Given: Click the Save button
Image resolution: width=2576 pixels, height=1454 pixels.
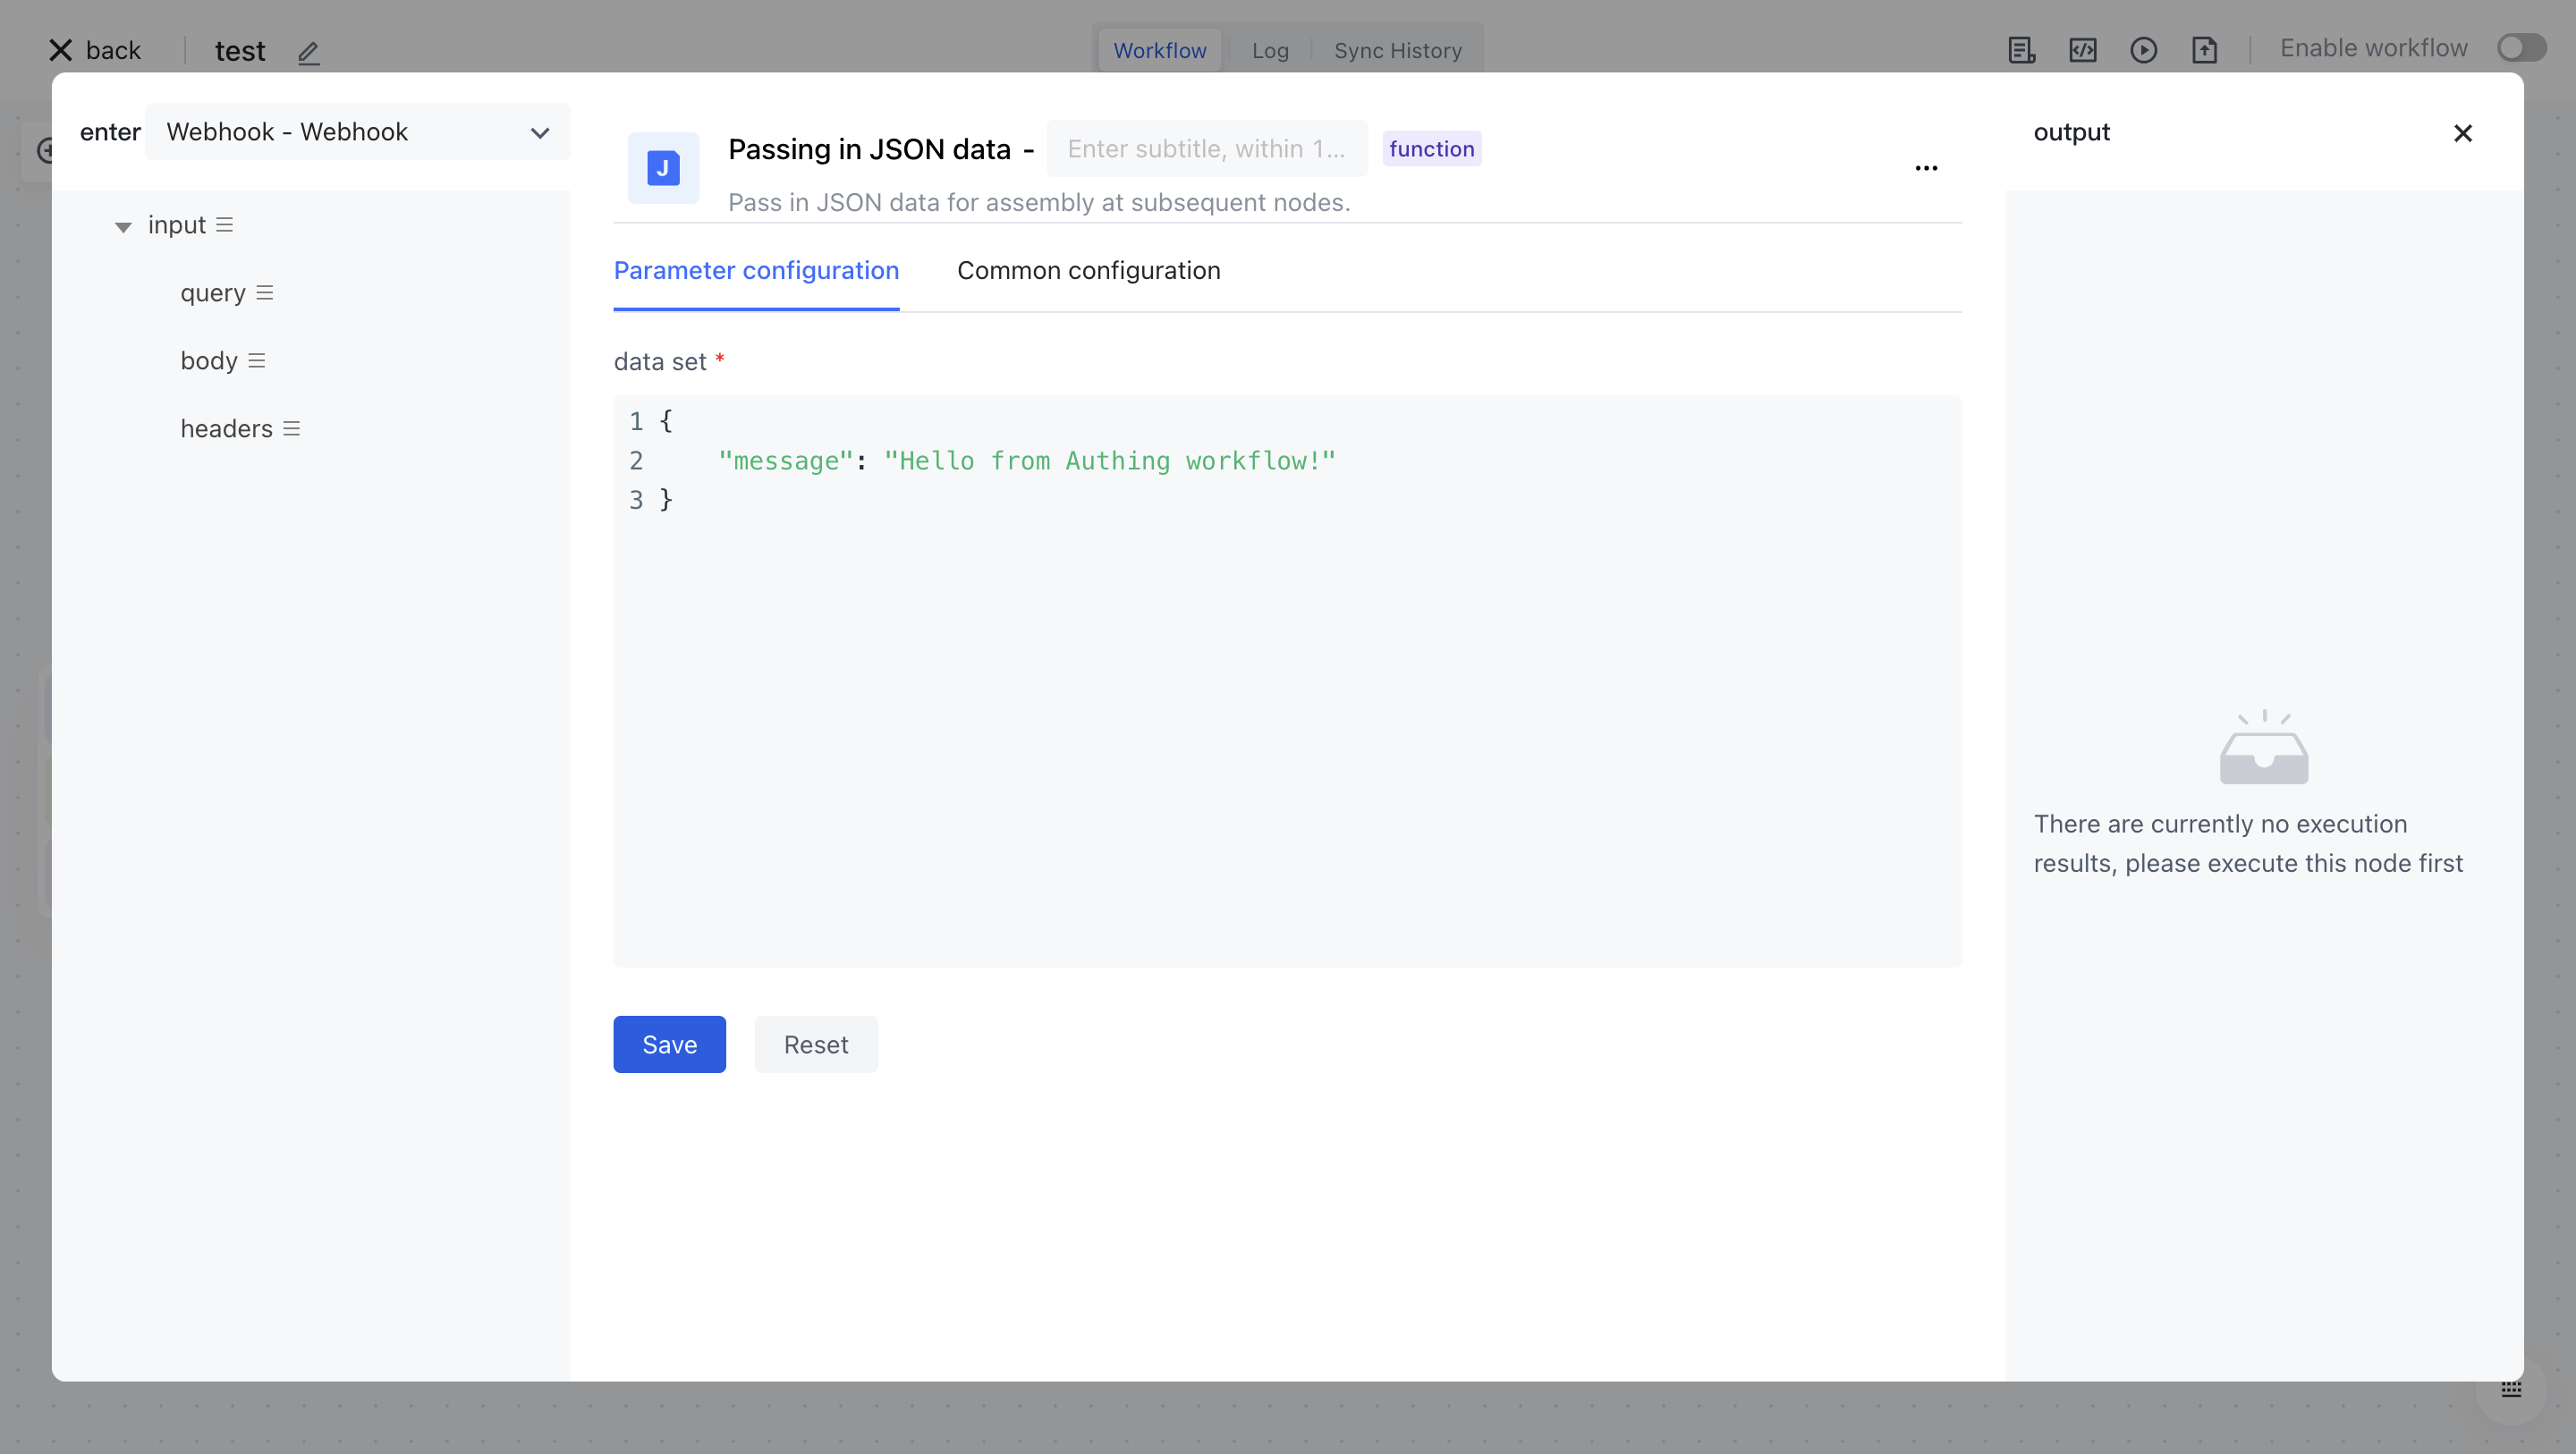Looking at the screenshot, I should (x=669, y=1044).
